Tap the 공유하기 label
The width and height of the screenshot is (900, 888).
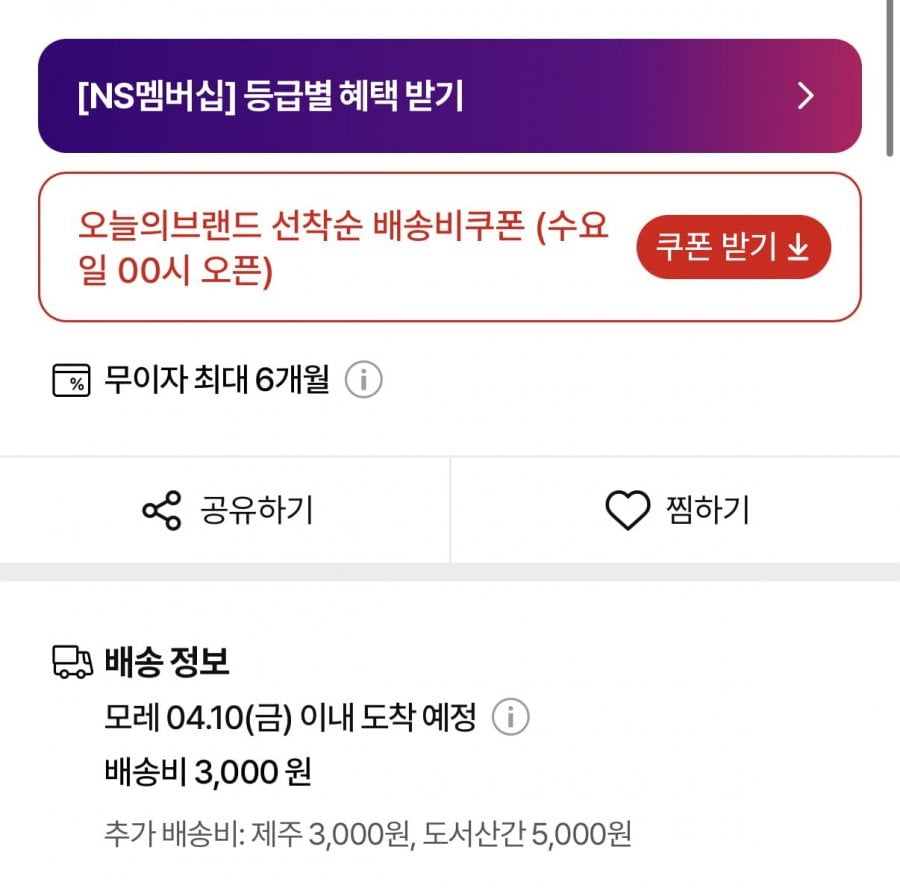tap(257, 511)
